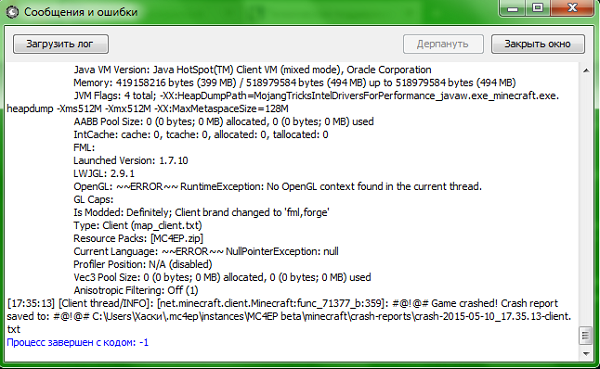Click the disabled 'Дерпануть' button
Viewport: 600px width, 369px height.
coord(443,44)
